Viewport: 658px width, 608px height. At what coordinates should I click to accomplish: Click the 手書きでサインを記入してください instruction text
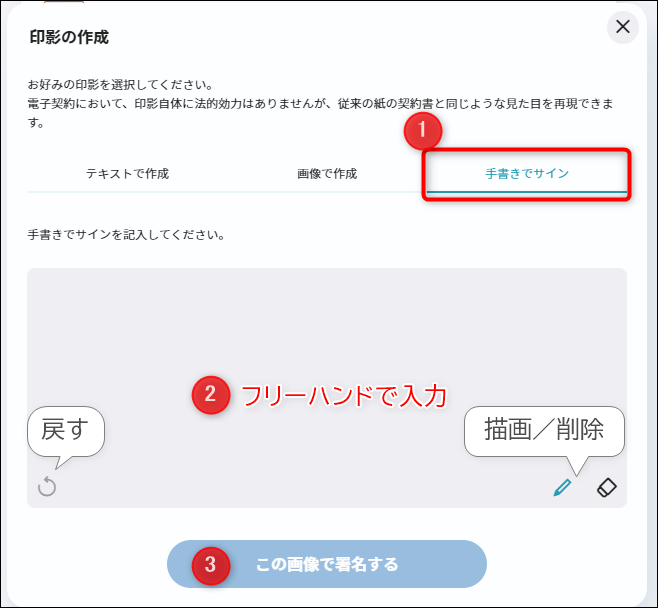127,235
